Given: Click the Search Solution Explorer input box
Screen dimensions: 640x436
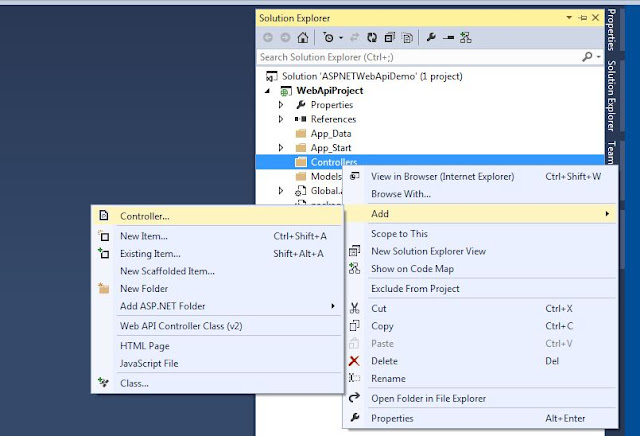Looking at the screenshot, I should (x=419, y=57).
